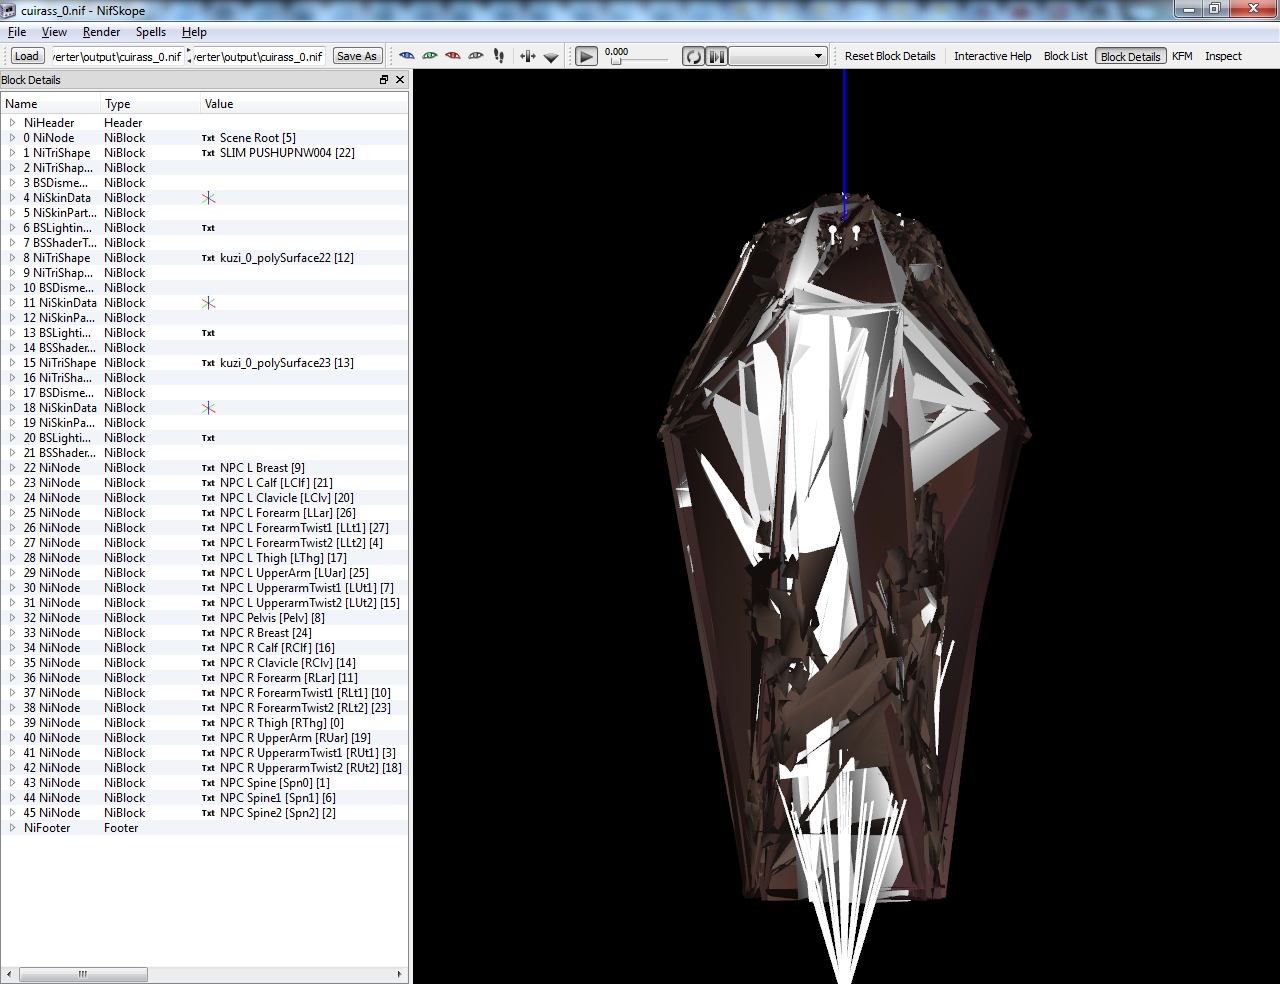This screenshot has width=1280, height=984.
Task: Open the Help menu
Action: click(194, 32)
